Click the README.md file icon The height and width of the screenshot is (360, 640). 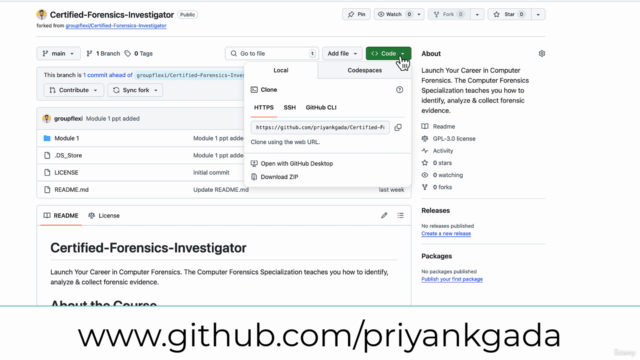(x=47, y=190)
